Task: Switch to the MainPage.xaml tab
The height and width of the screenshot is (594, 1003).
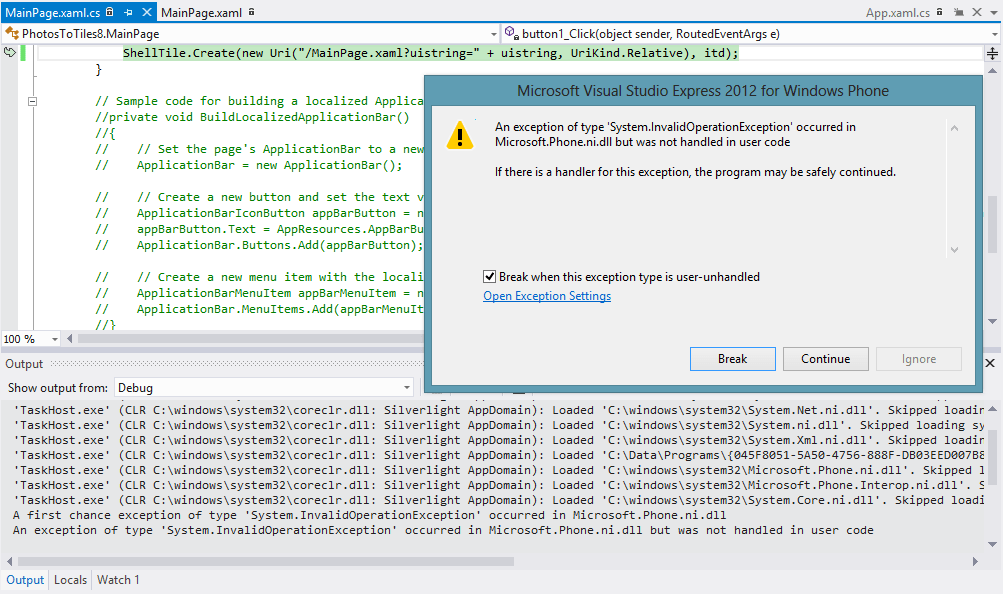Action: [201, 12]
